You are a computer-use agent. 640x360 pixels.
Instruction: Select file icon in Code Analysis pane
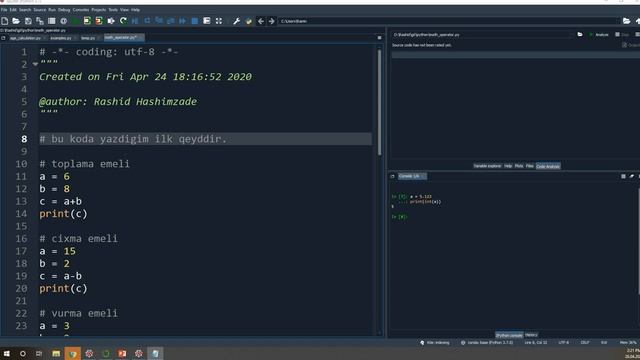(x=580, y=35)
